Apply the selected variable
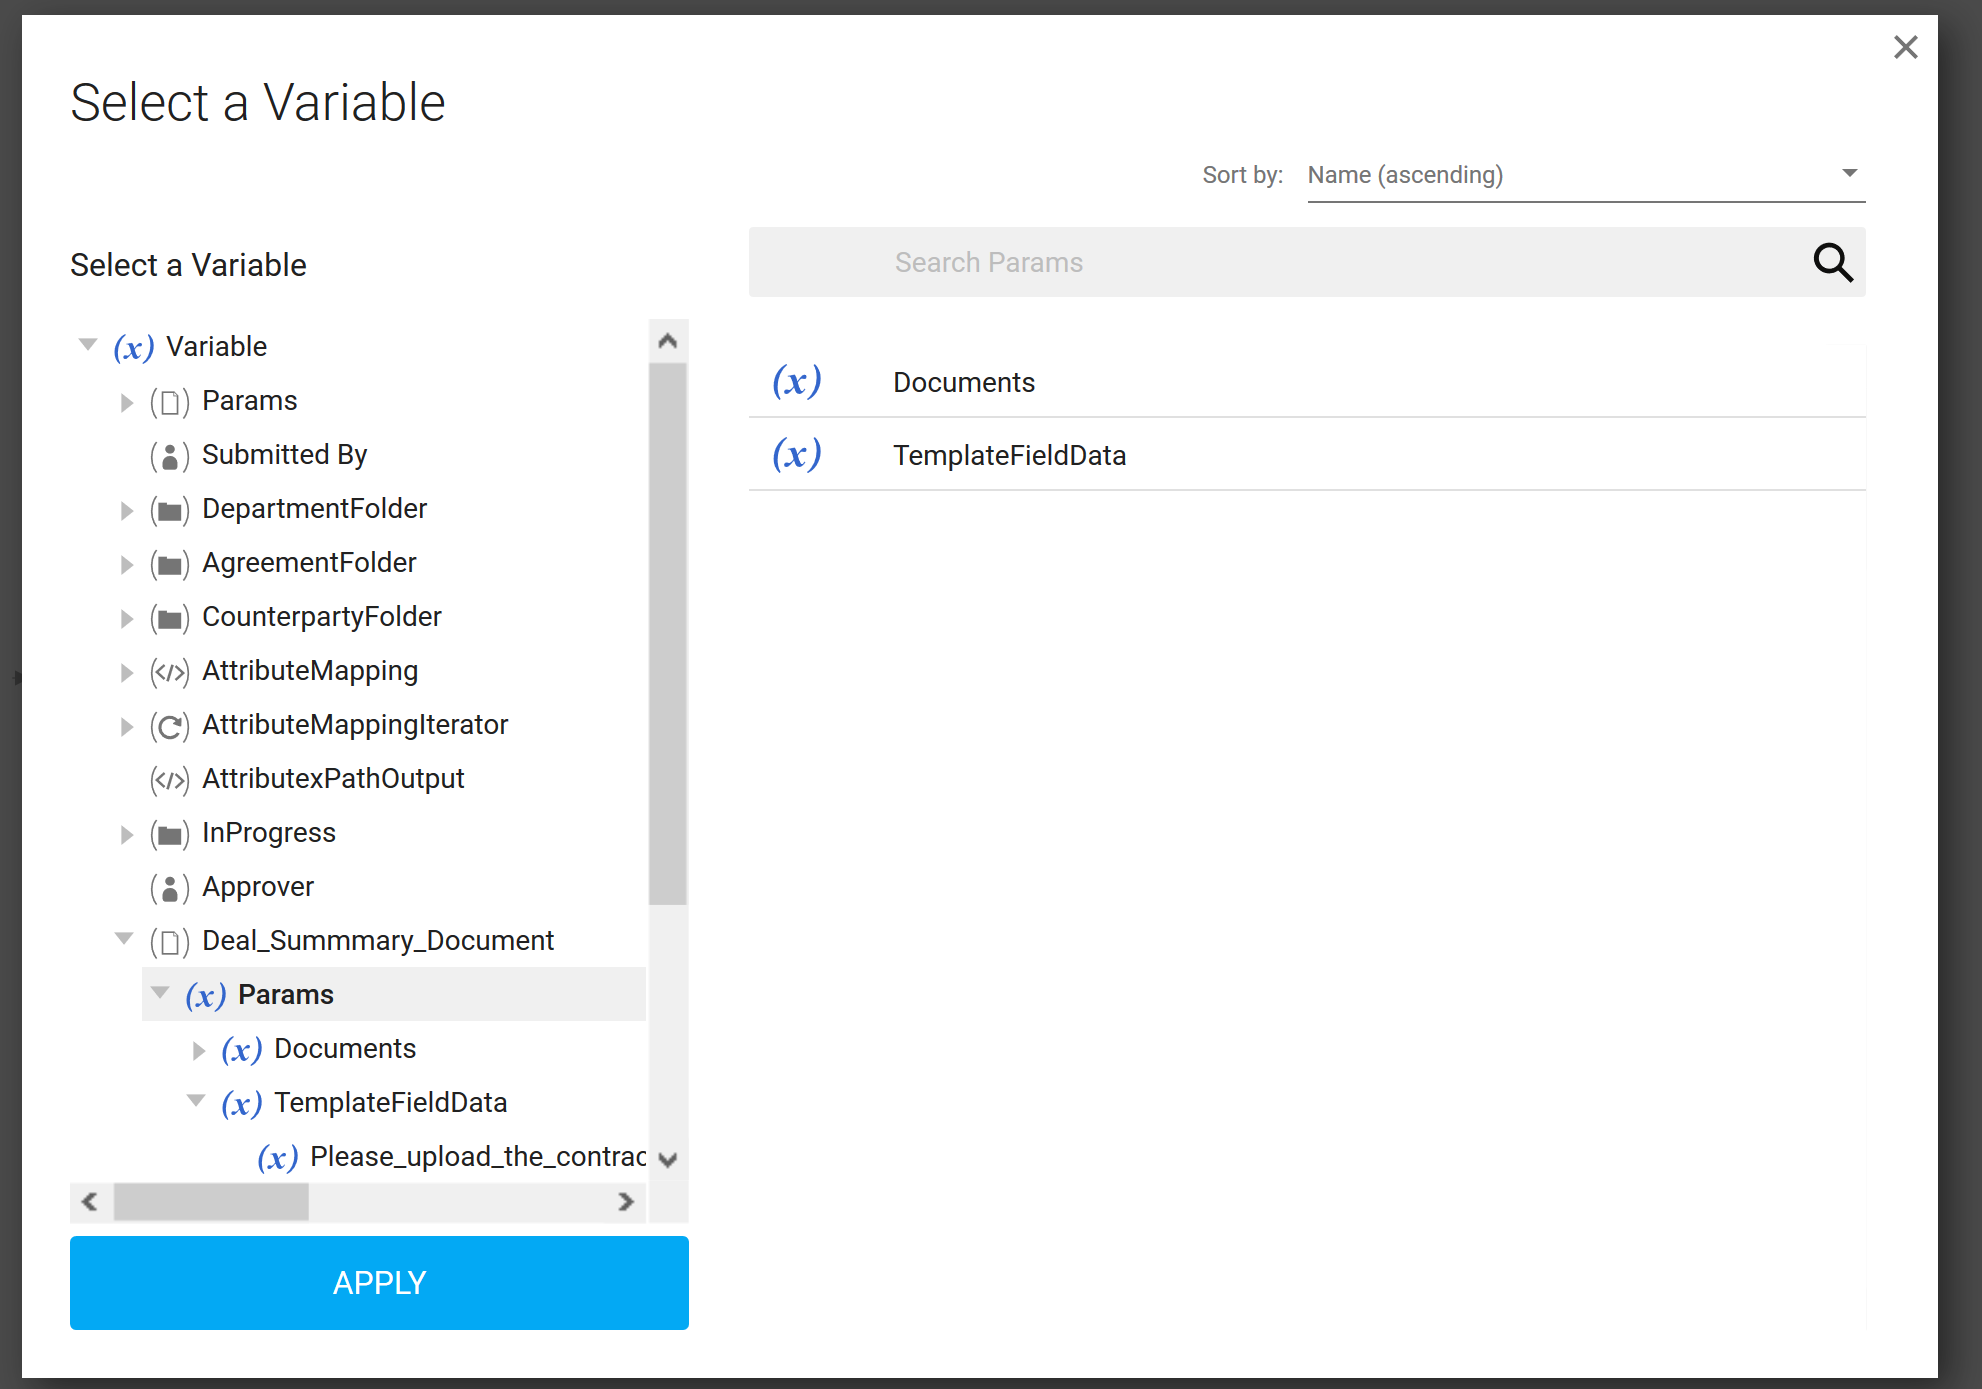The width and height of the screenshot is (1982, 1389). (379, 1282)
